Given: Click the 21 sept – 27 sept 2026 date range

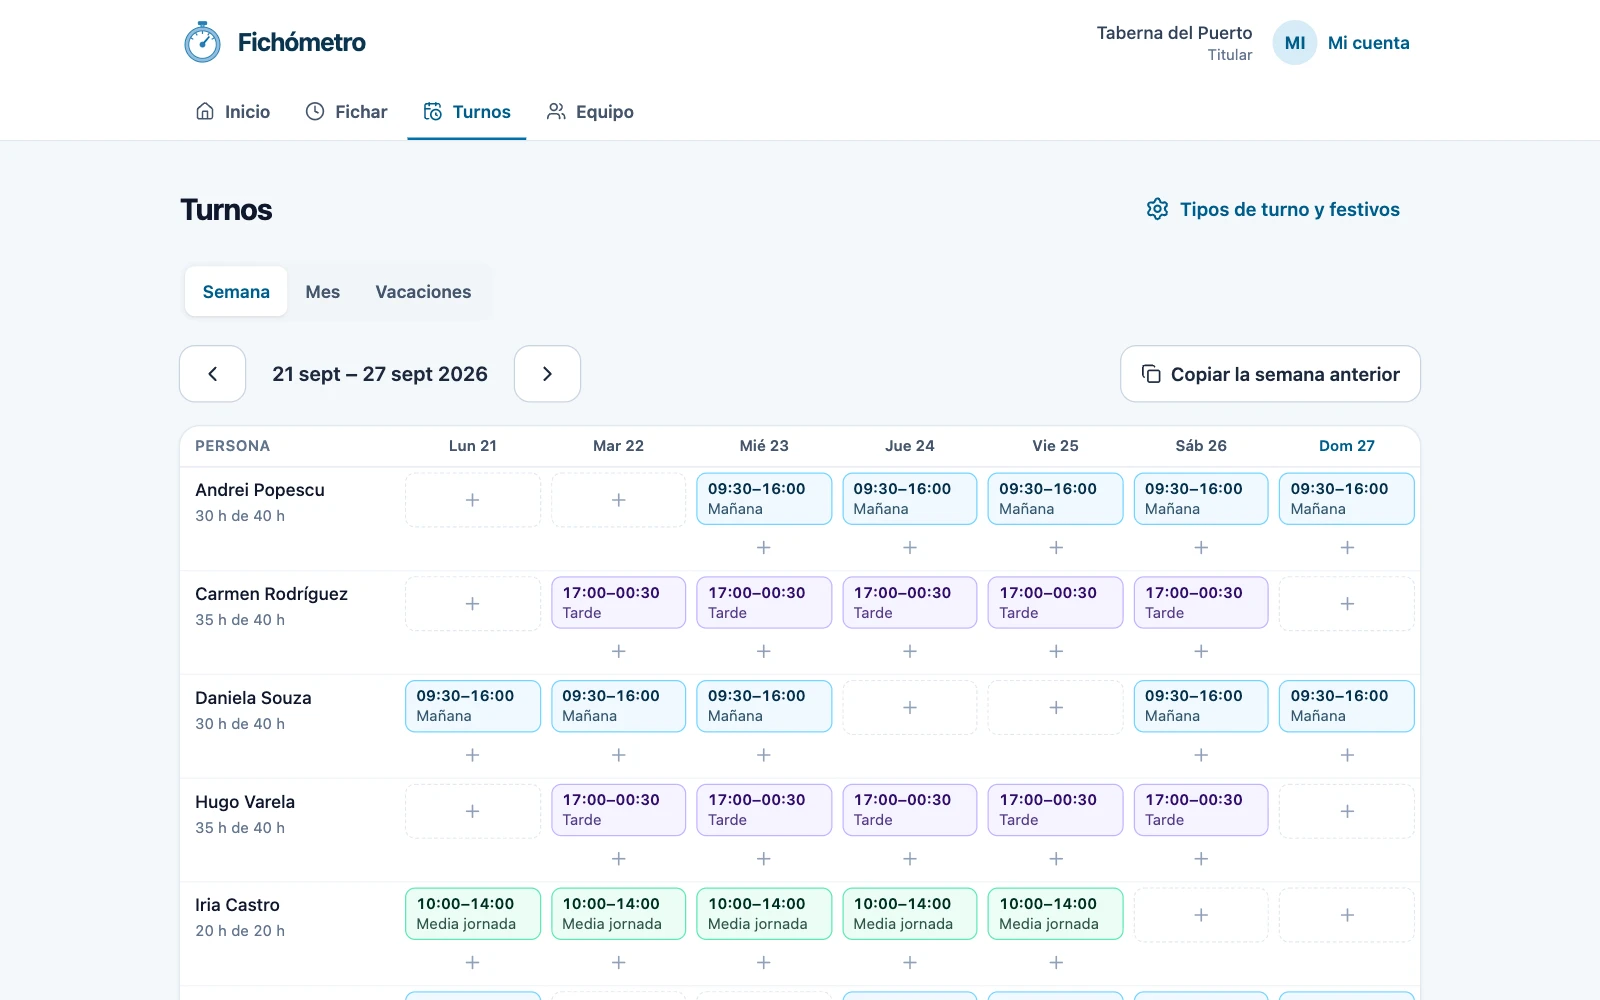Looking at the screenshot, I should 380,374.
